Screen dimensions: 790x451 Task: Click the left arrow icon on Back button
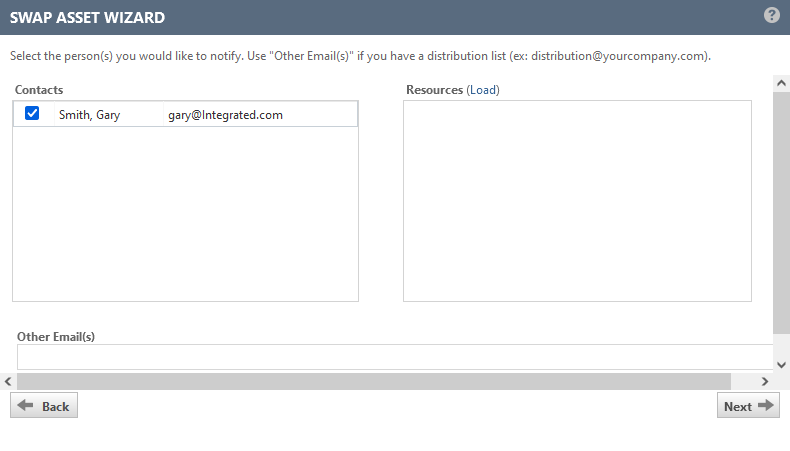(x=27, y=406)
